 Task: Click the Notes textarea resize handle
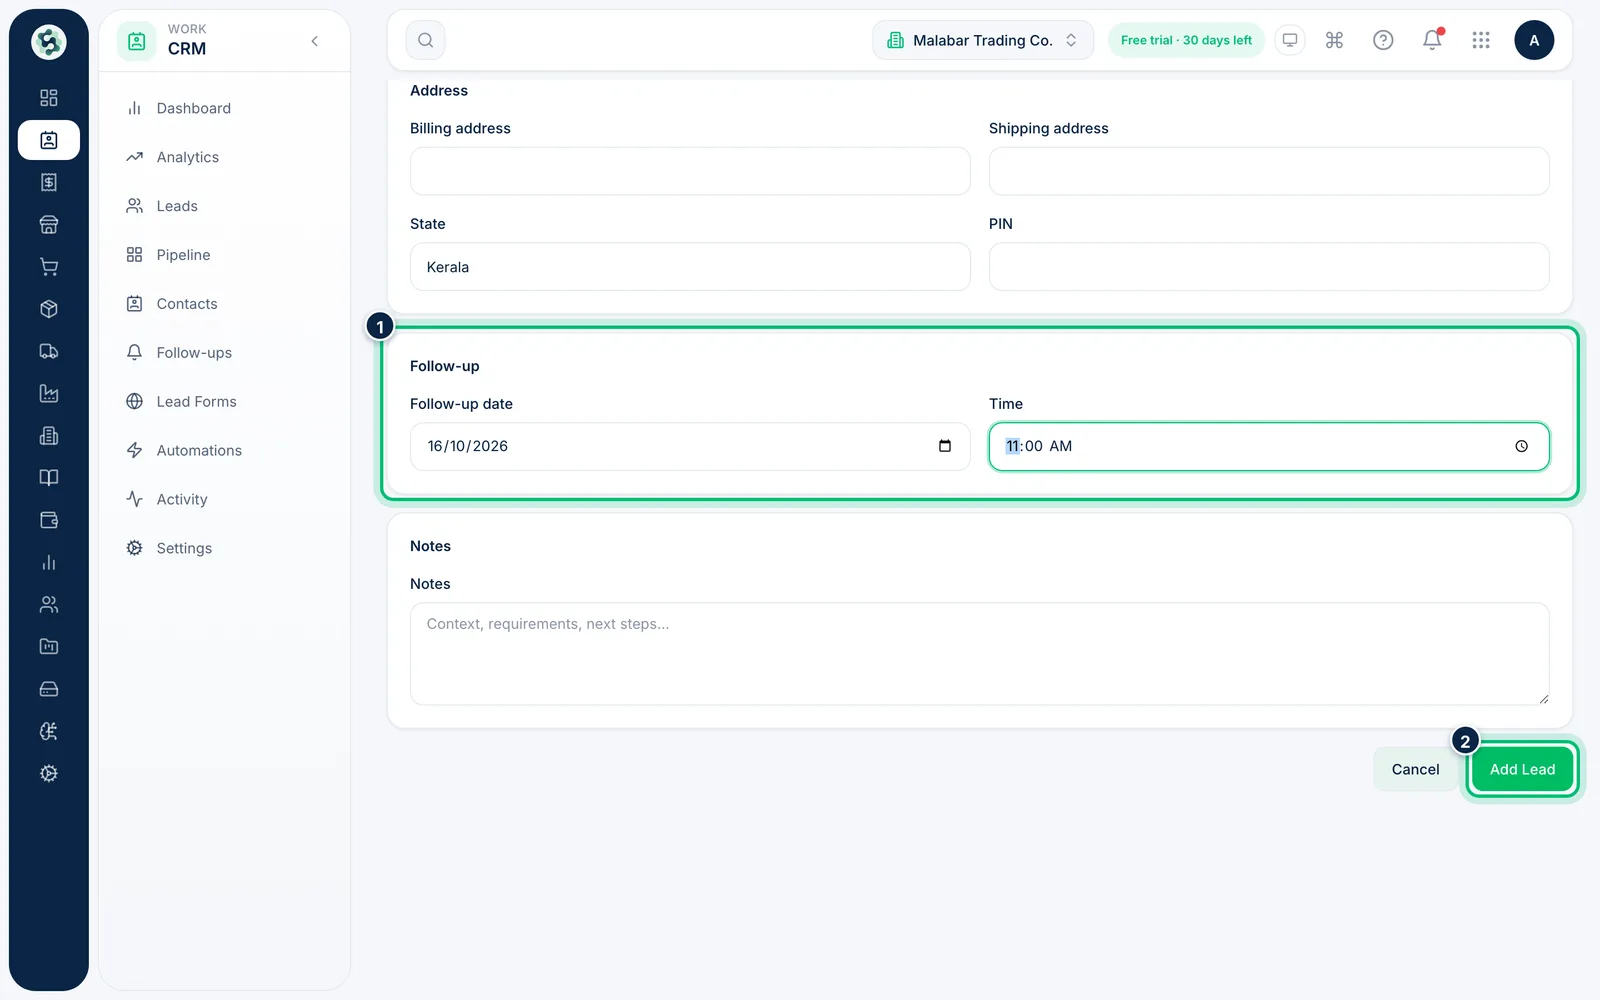coord(1543,699)
